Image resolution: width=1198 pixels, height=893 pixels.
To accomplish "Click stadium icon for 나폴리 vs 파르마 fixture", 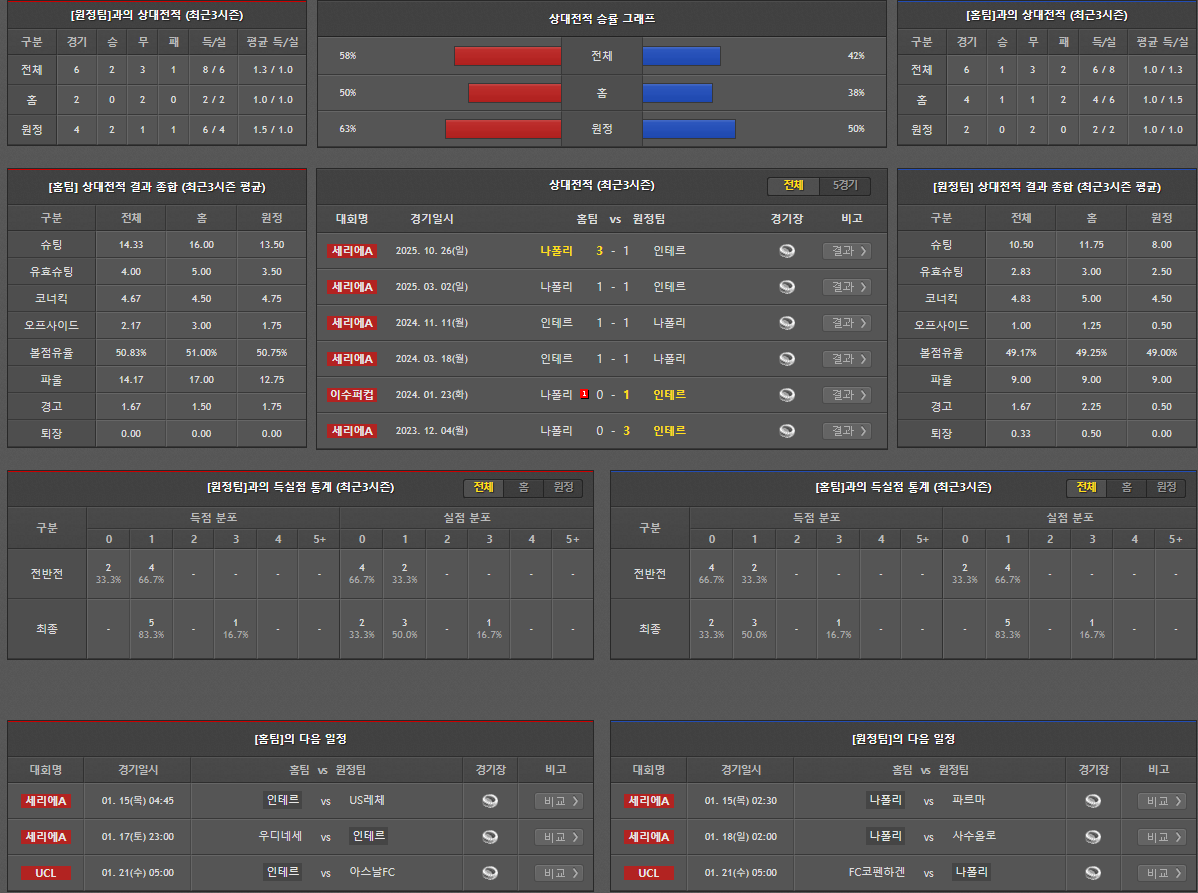I will pyautogui.click(x=1093, y=801).
